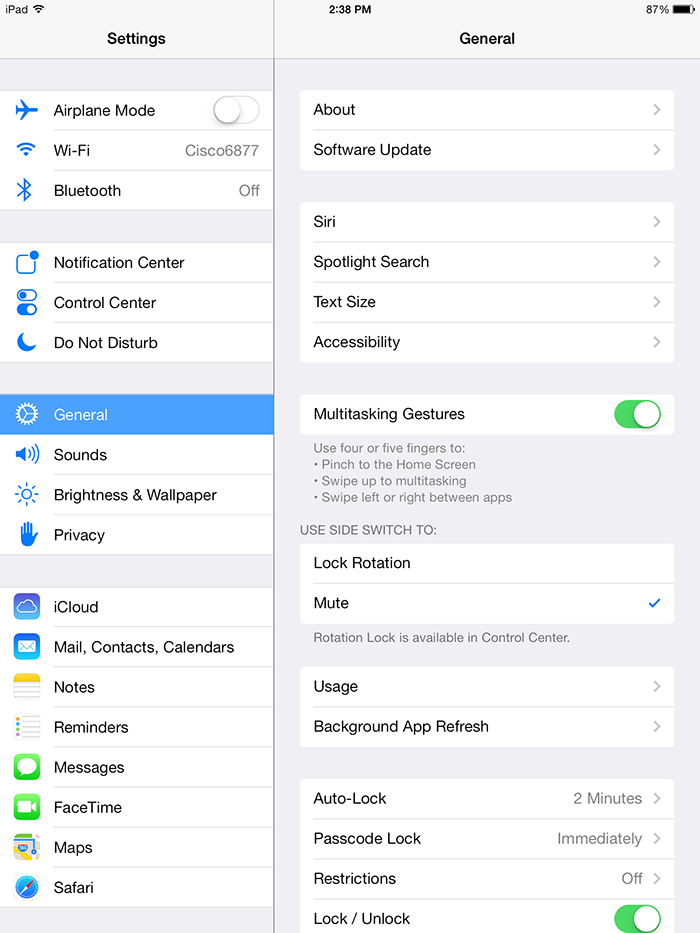Open Passcode Lock Immediately setting

[x=487, y=838]
